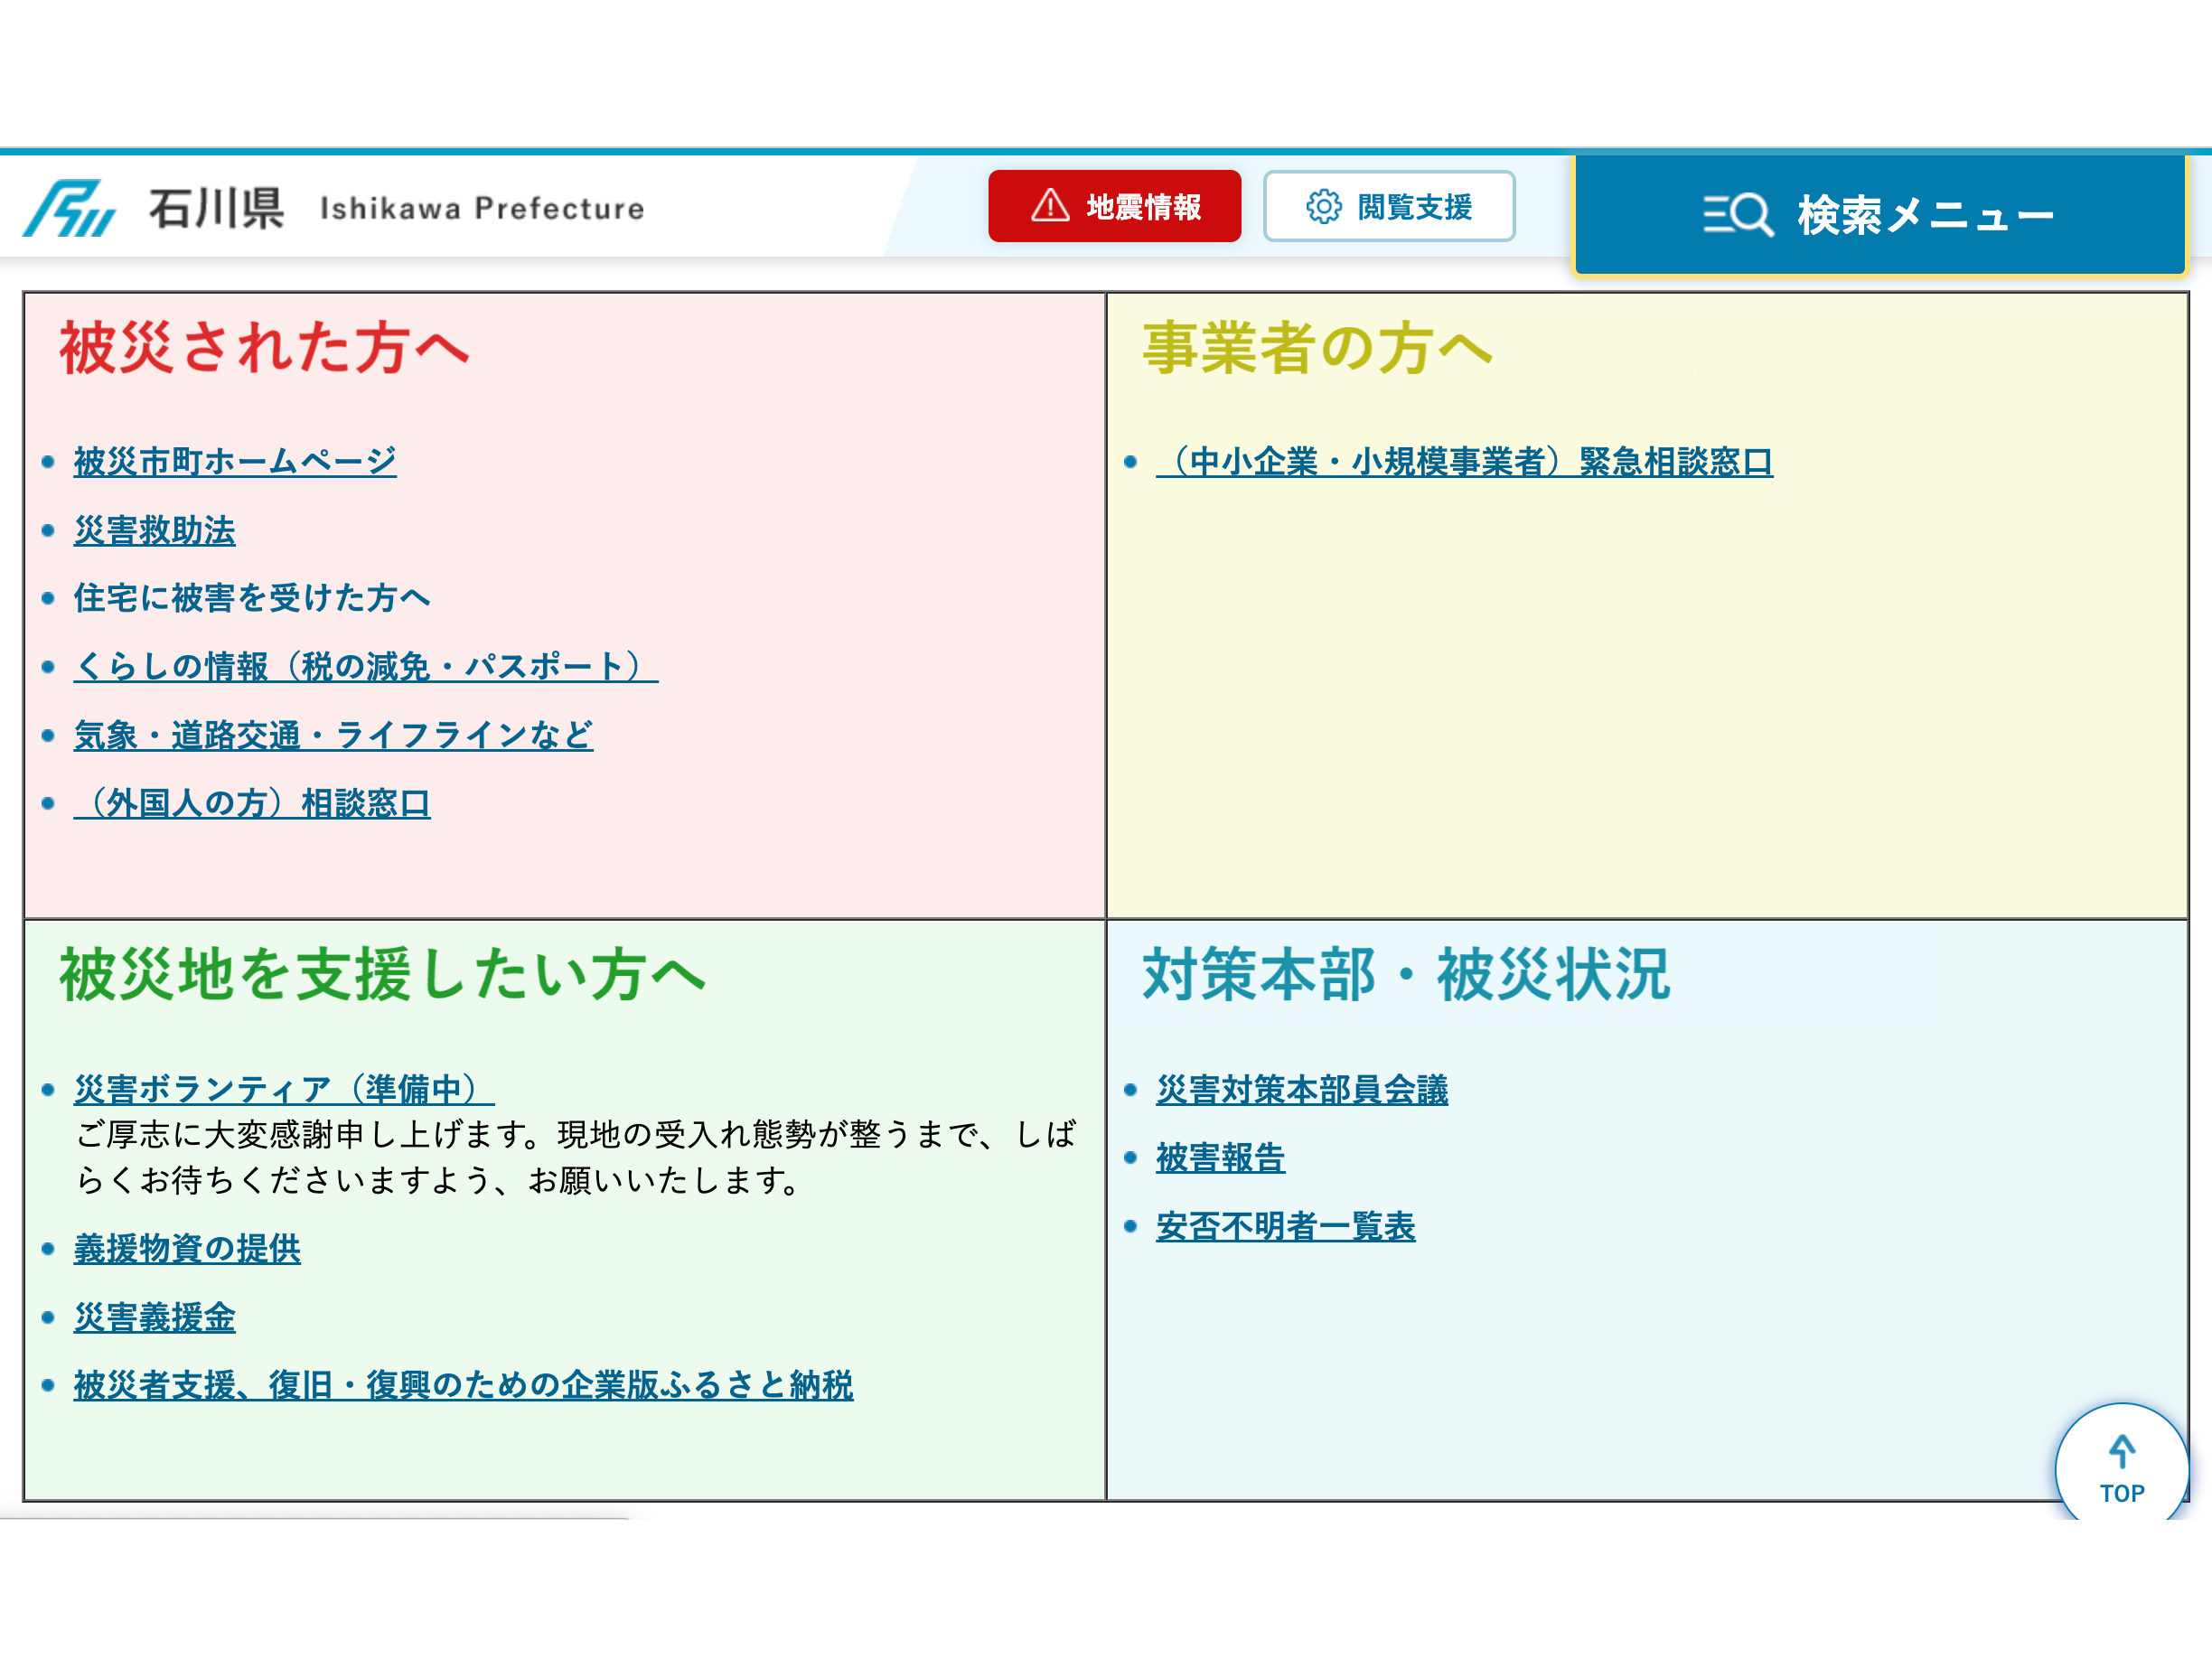Image resolution: width=2212 pixels, height=1659 pixels.
Task: Open the 地震情報 red button
Action: click(x=1114, y=206)
